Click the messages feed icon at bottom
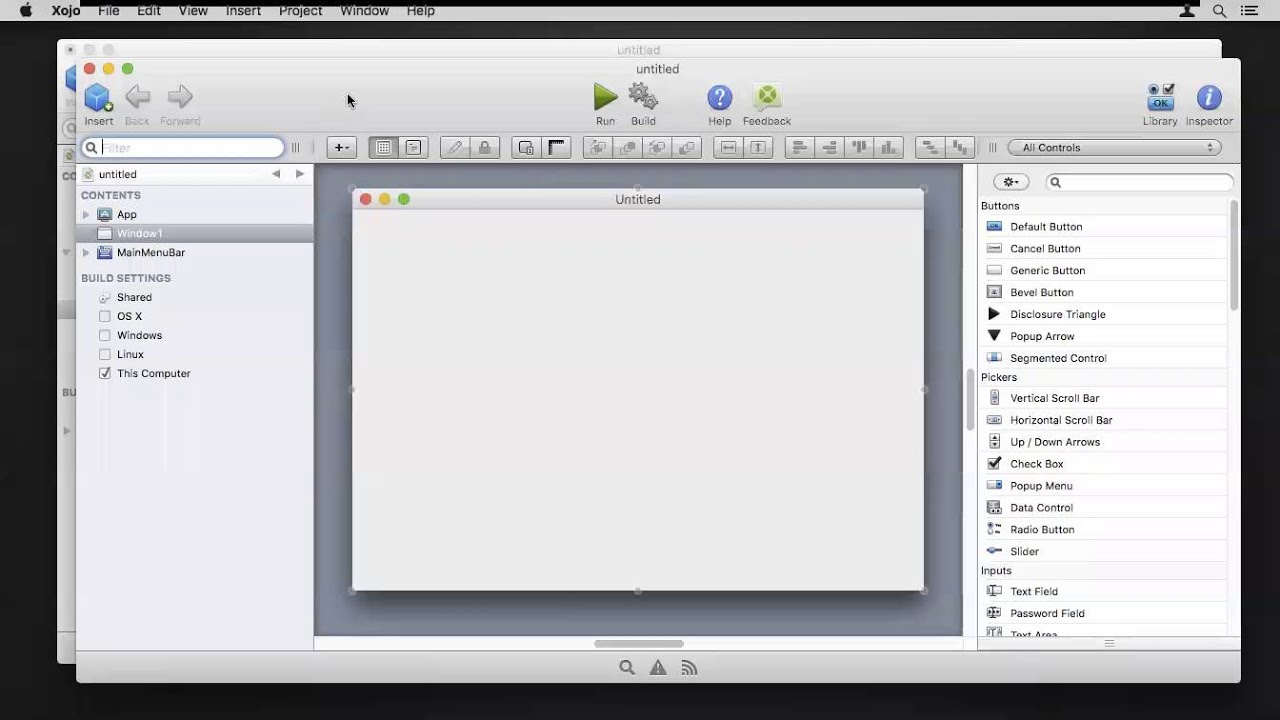 tap(689, 668)
